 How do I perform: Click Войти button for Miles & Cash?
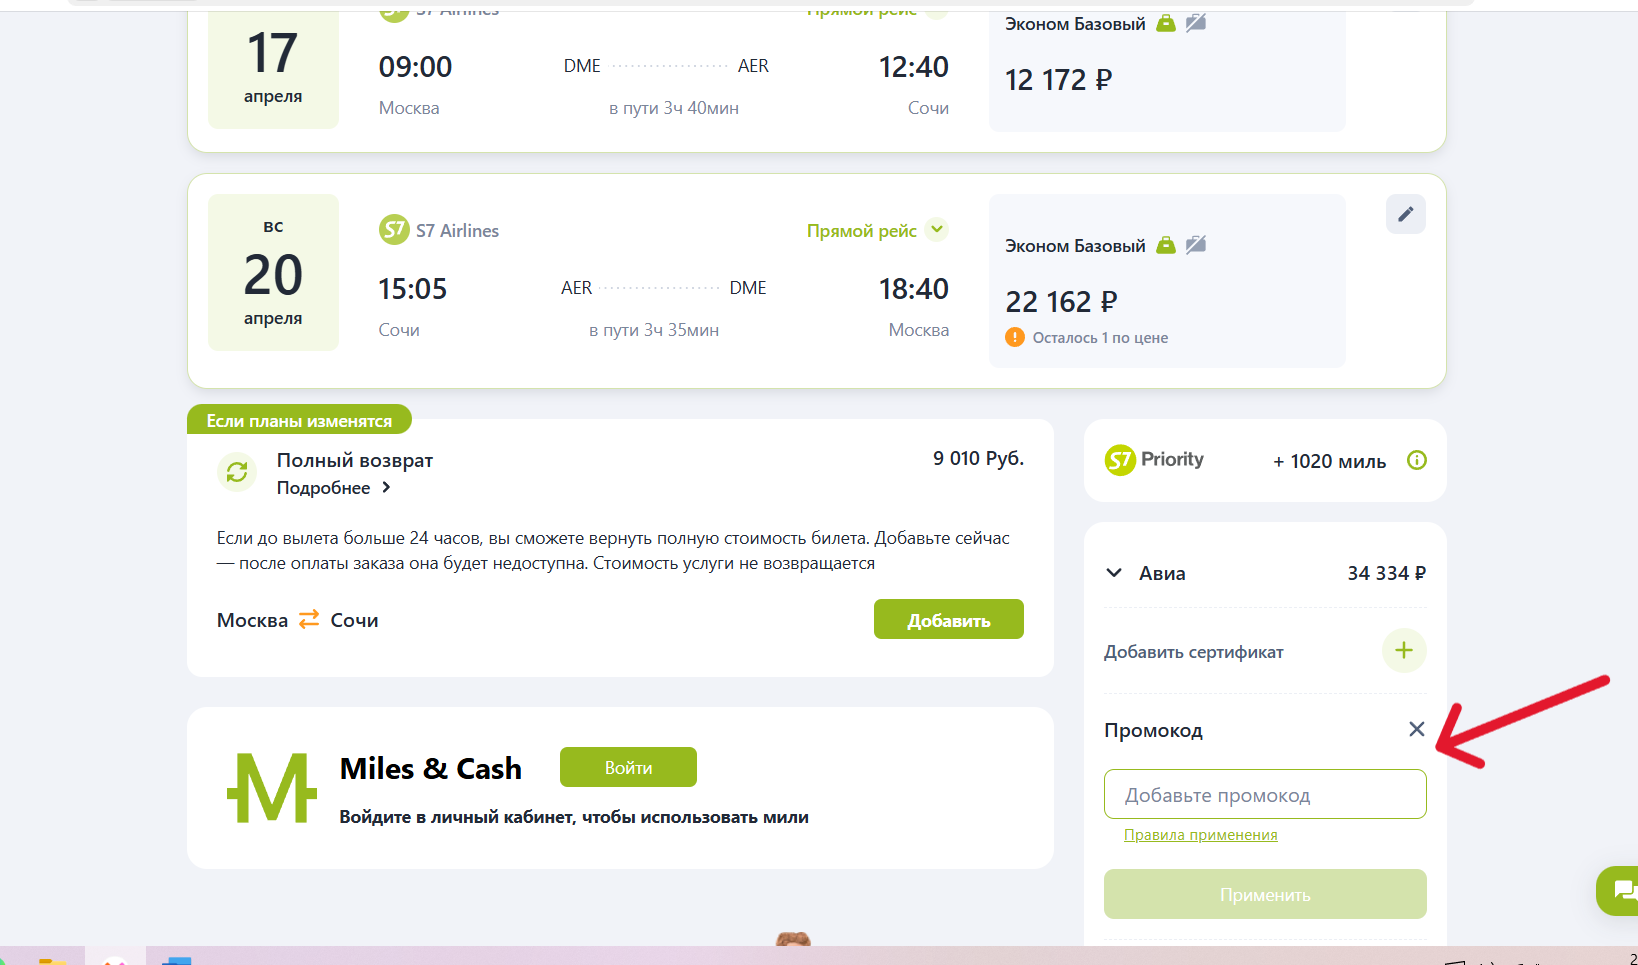pos(628,767)
